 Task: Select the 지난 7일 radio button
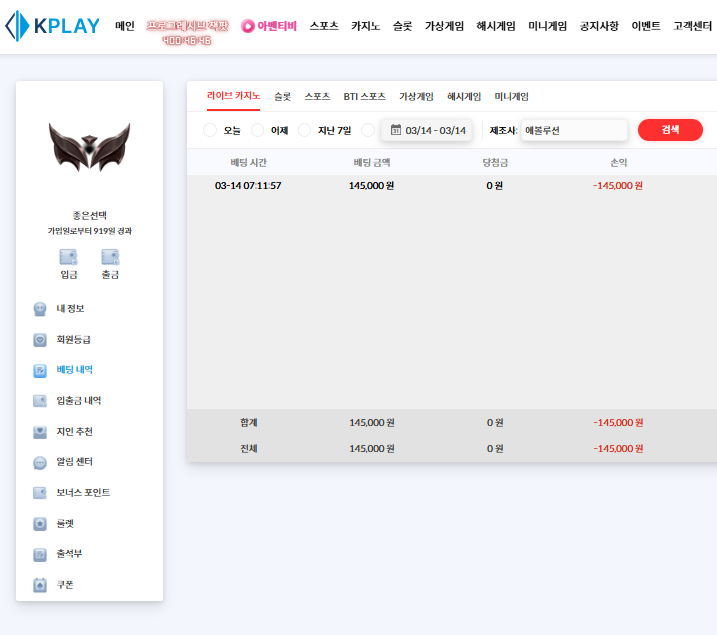[305, 130]
